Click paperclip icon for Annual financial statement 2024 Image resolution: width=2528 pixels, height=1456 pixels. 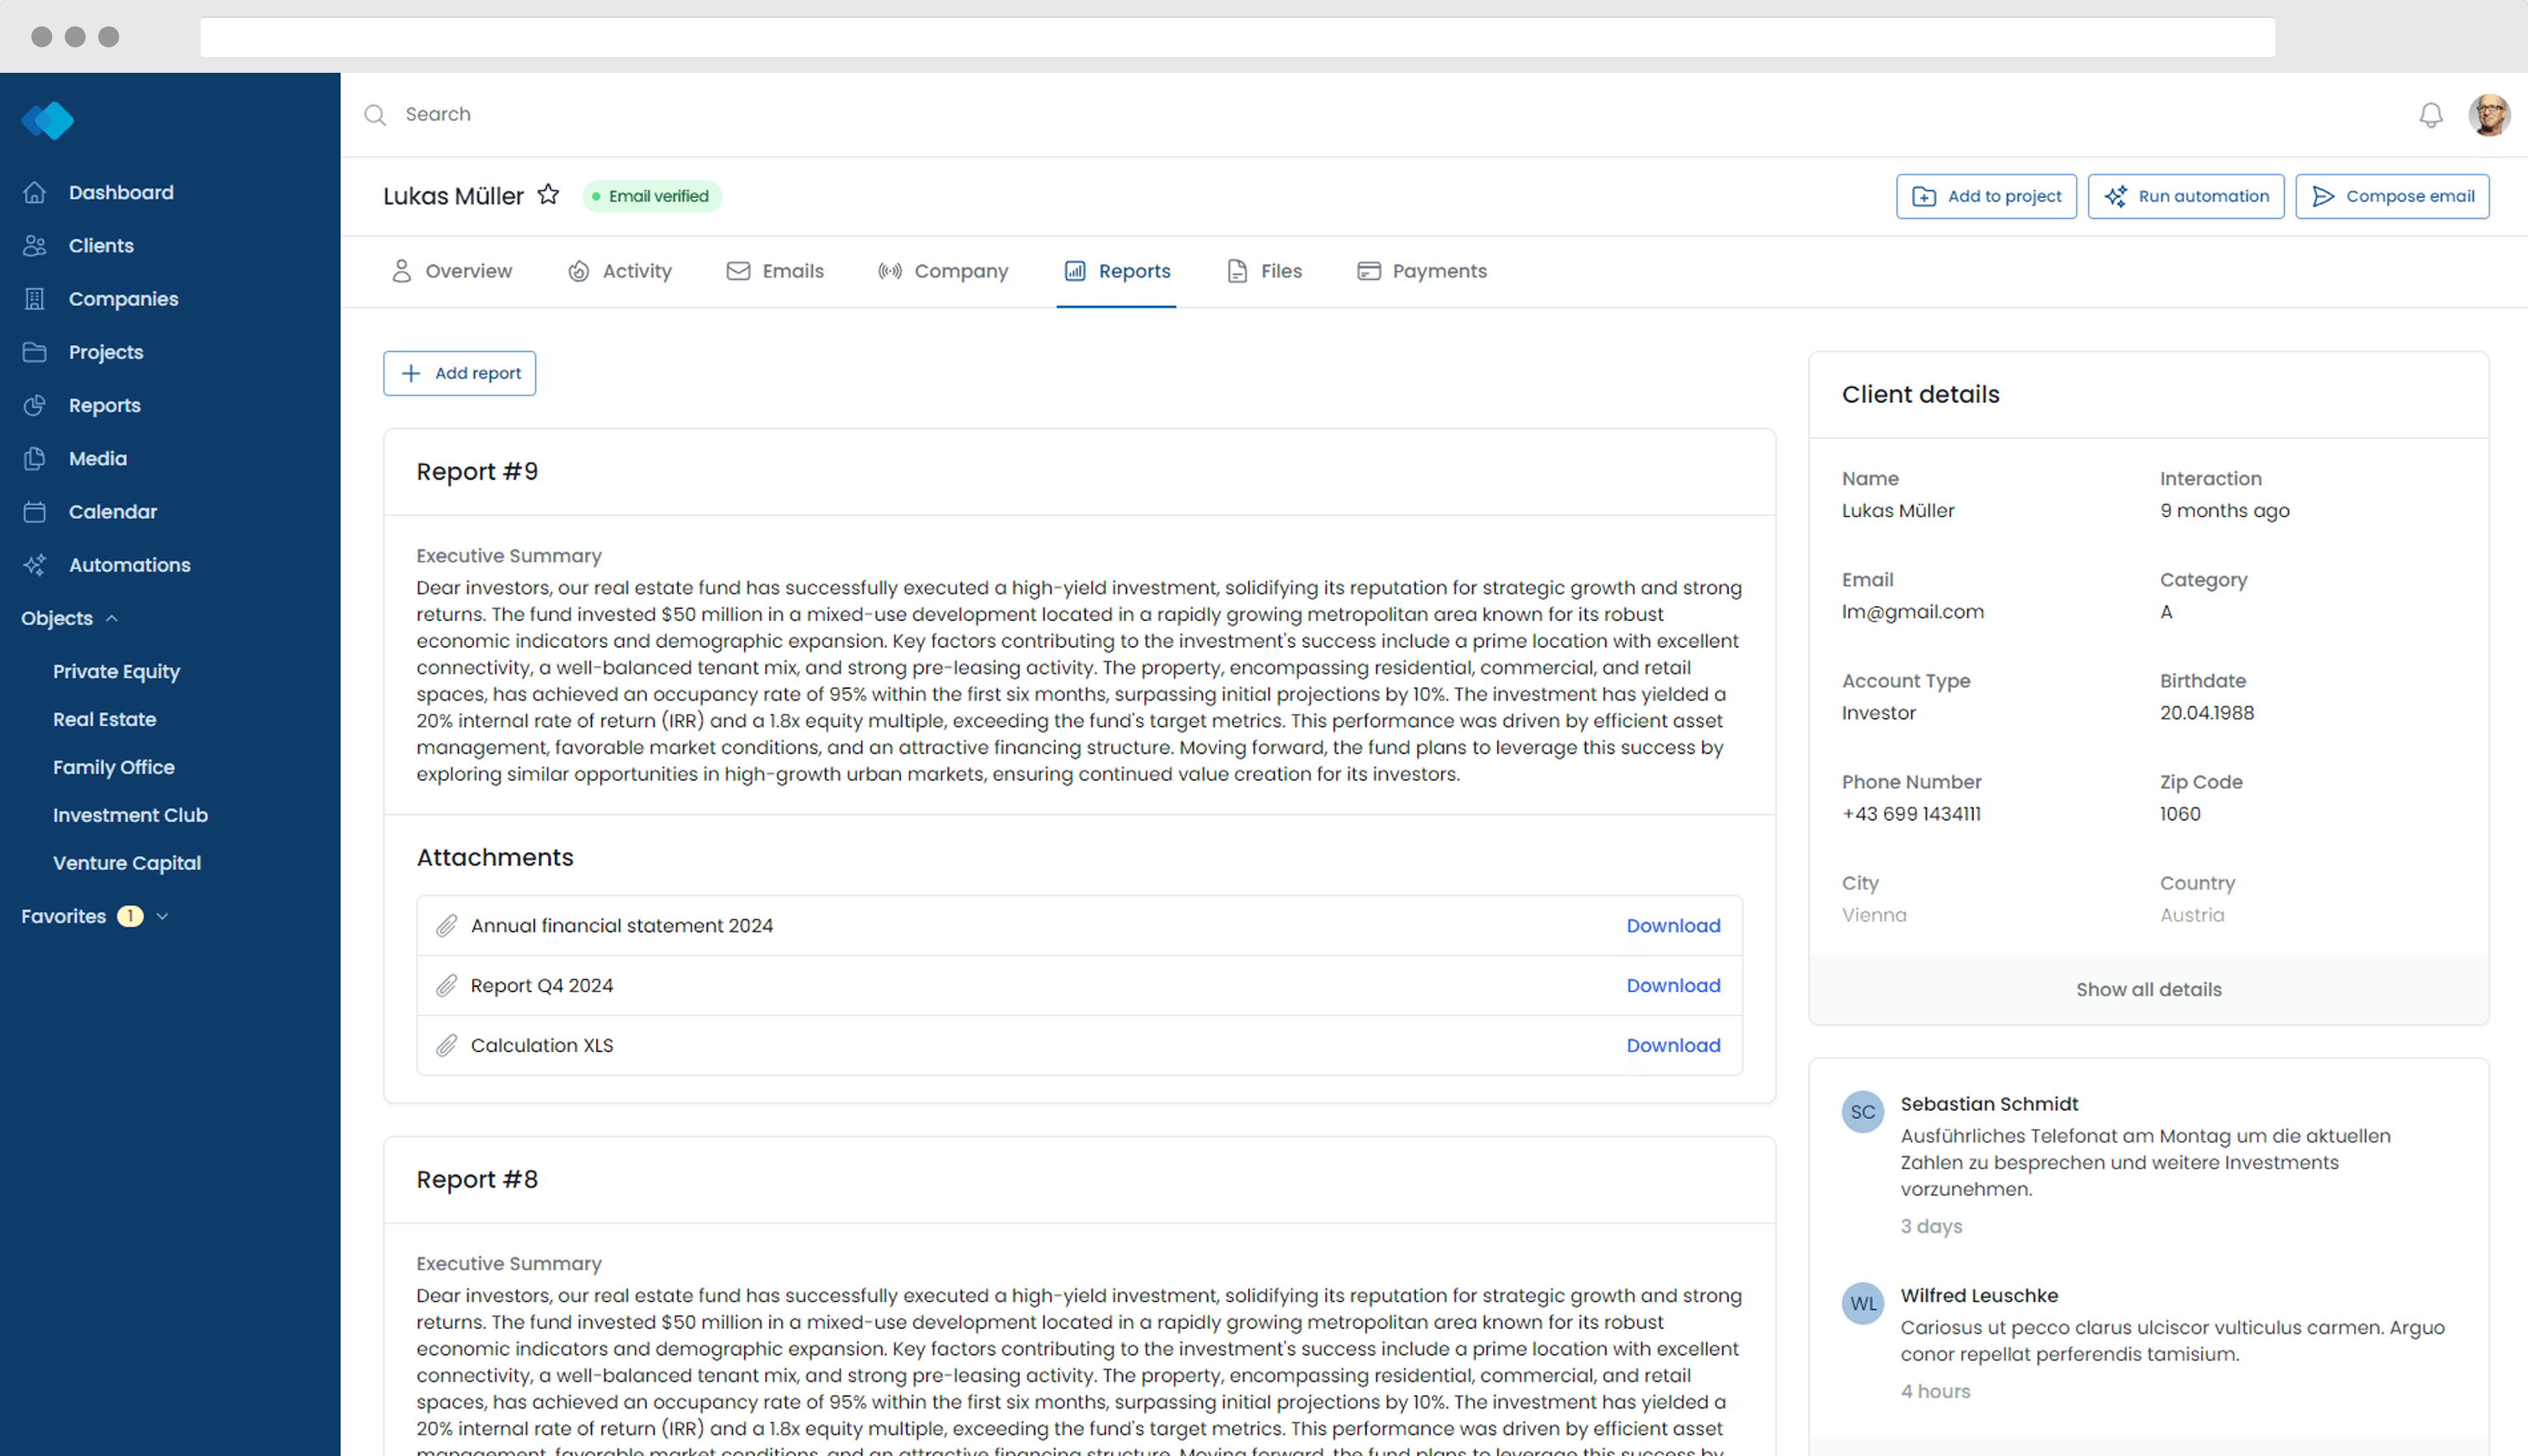click(x=446, y=926)
